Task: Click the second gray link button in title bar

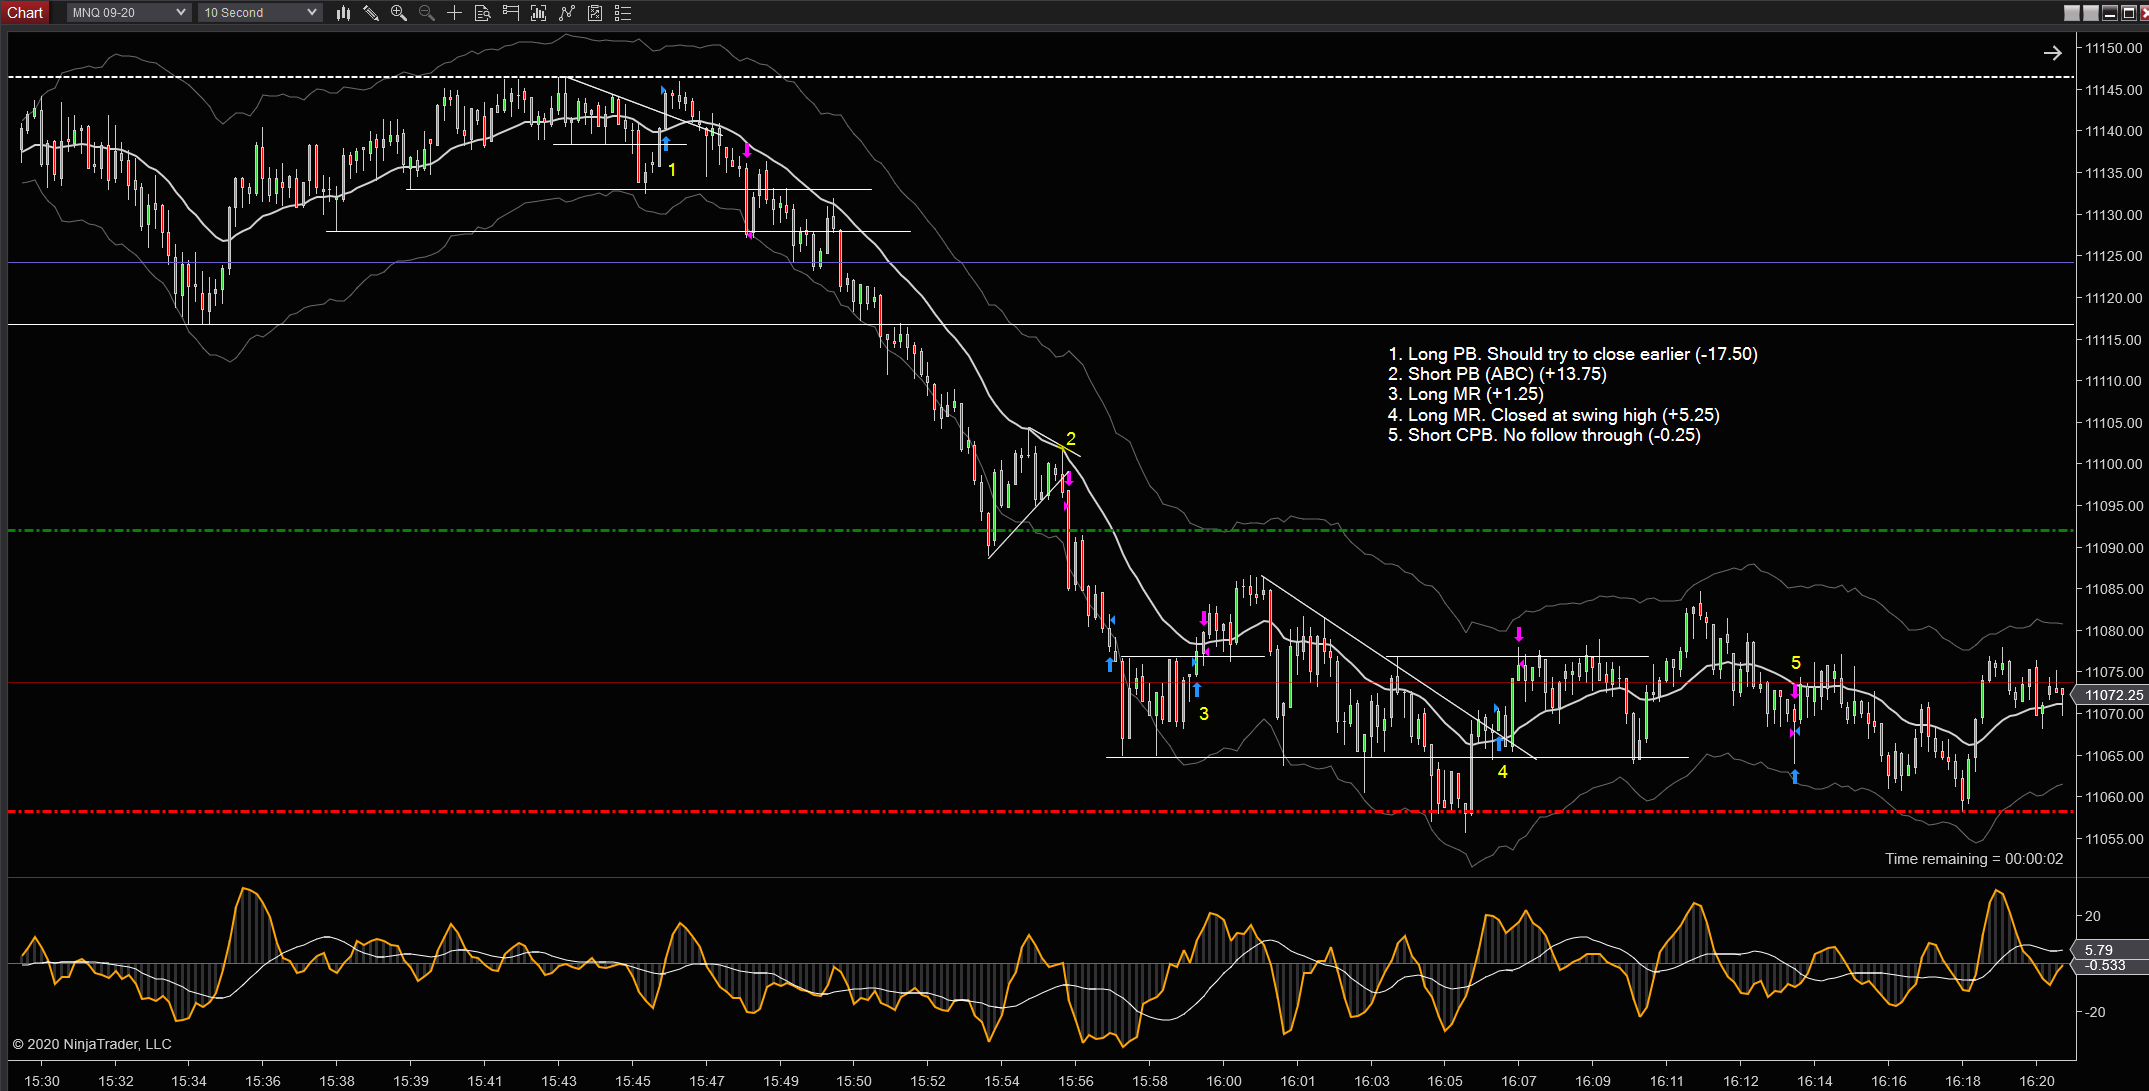Action: pos(2091,13)
